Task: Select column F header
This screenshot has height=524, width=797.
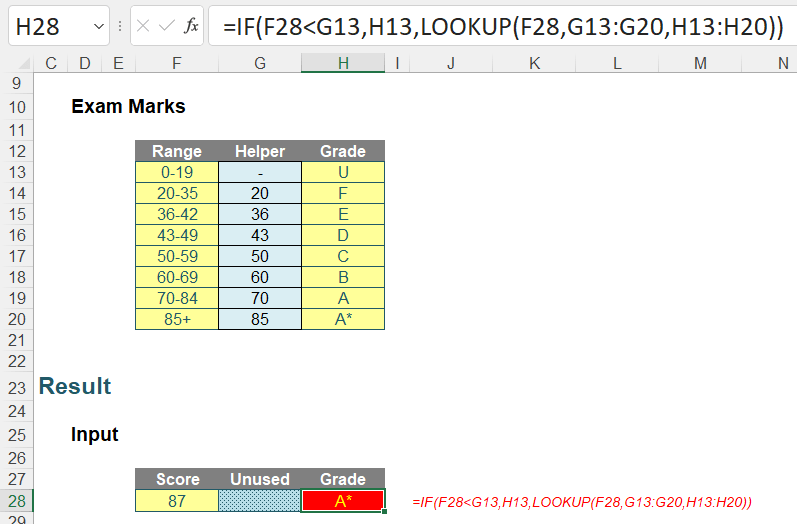Action: tap(176, 64)
